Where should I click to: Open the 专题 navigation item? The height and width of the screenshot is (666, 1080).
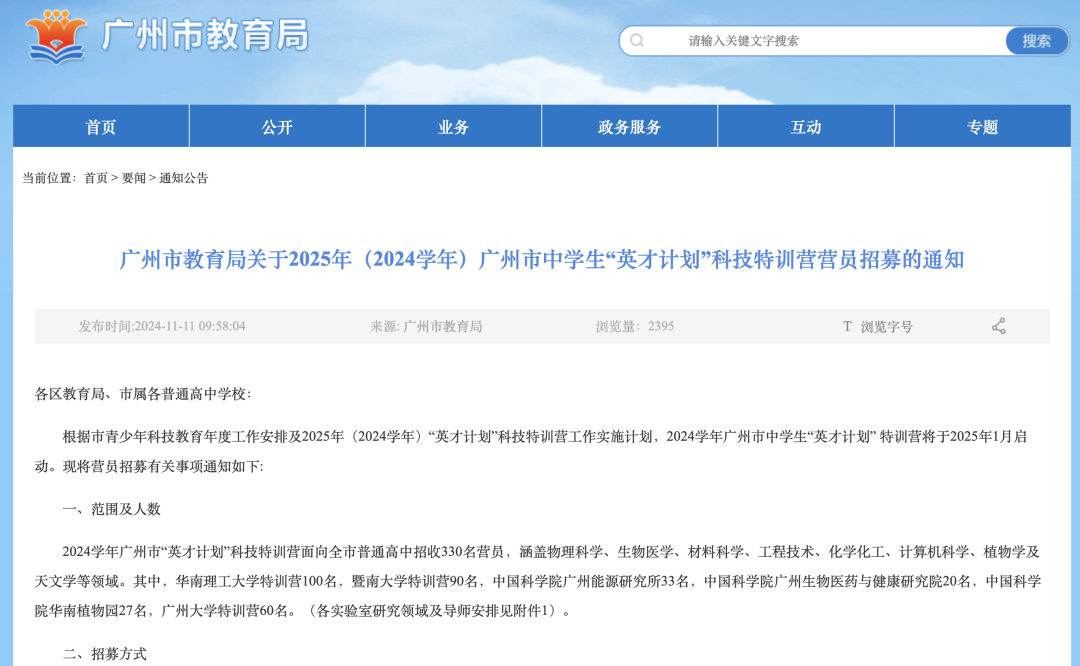pyautogui.click(x=982, y=127)
